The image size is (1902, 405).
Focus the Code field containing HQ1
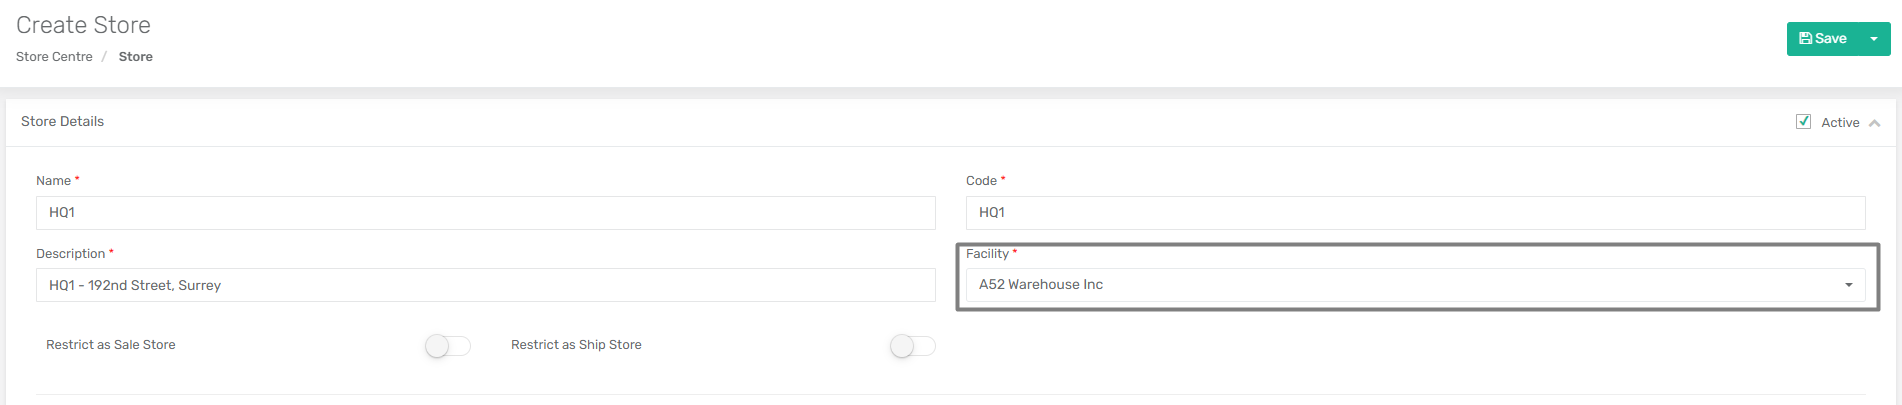pos(1415,213)
